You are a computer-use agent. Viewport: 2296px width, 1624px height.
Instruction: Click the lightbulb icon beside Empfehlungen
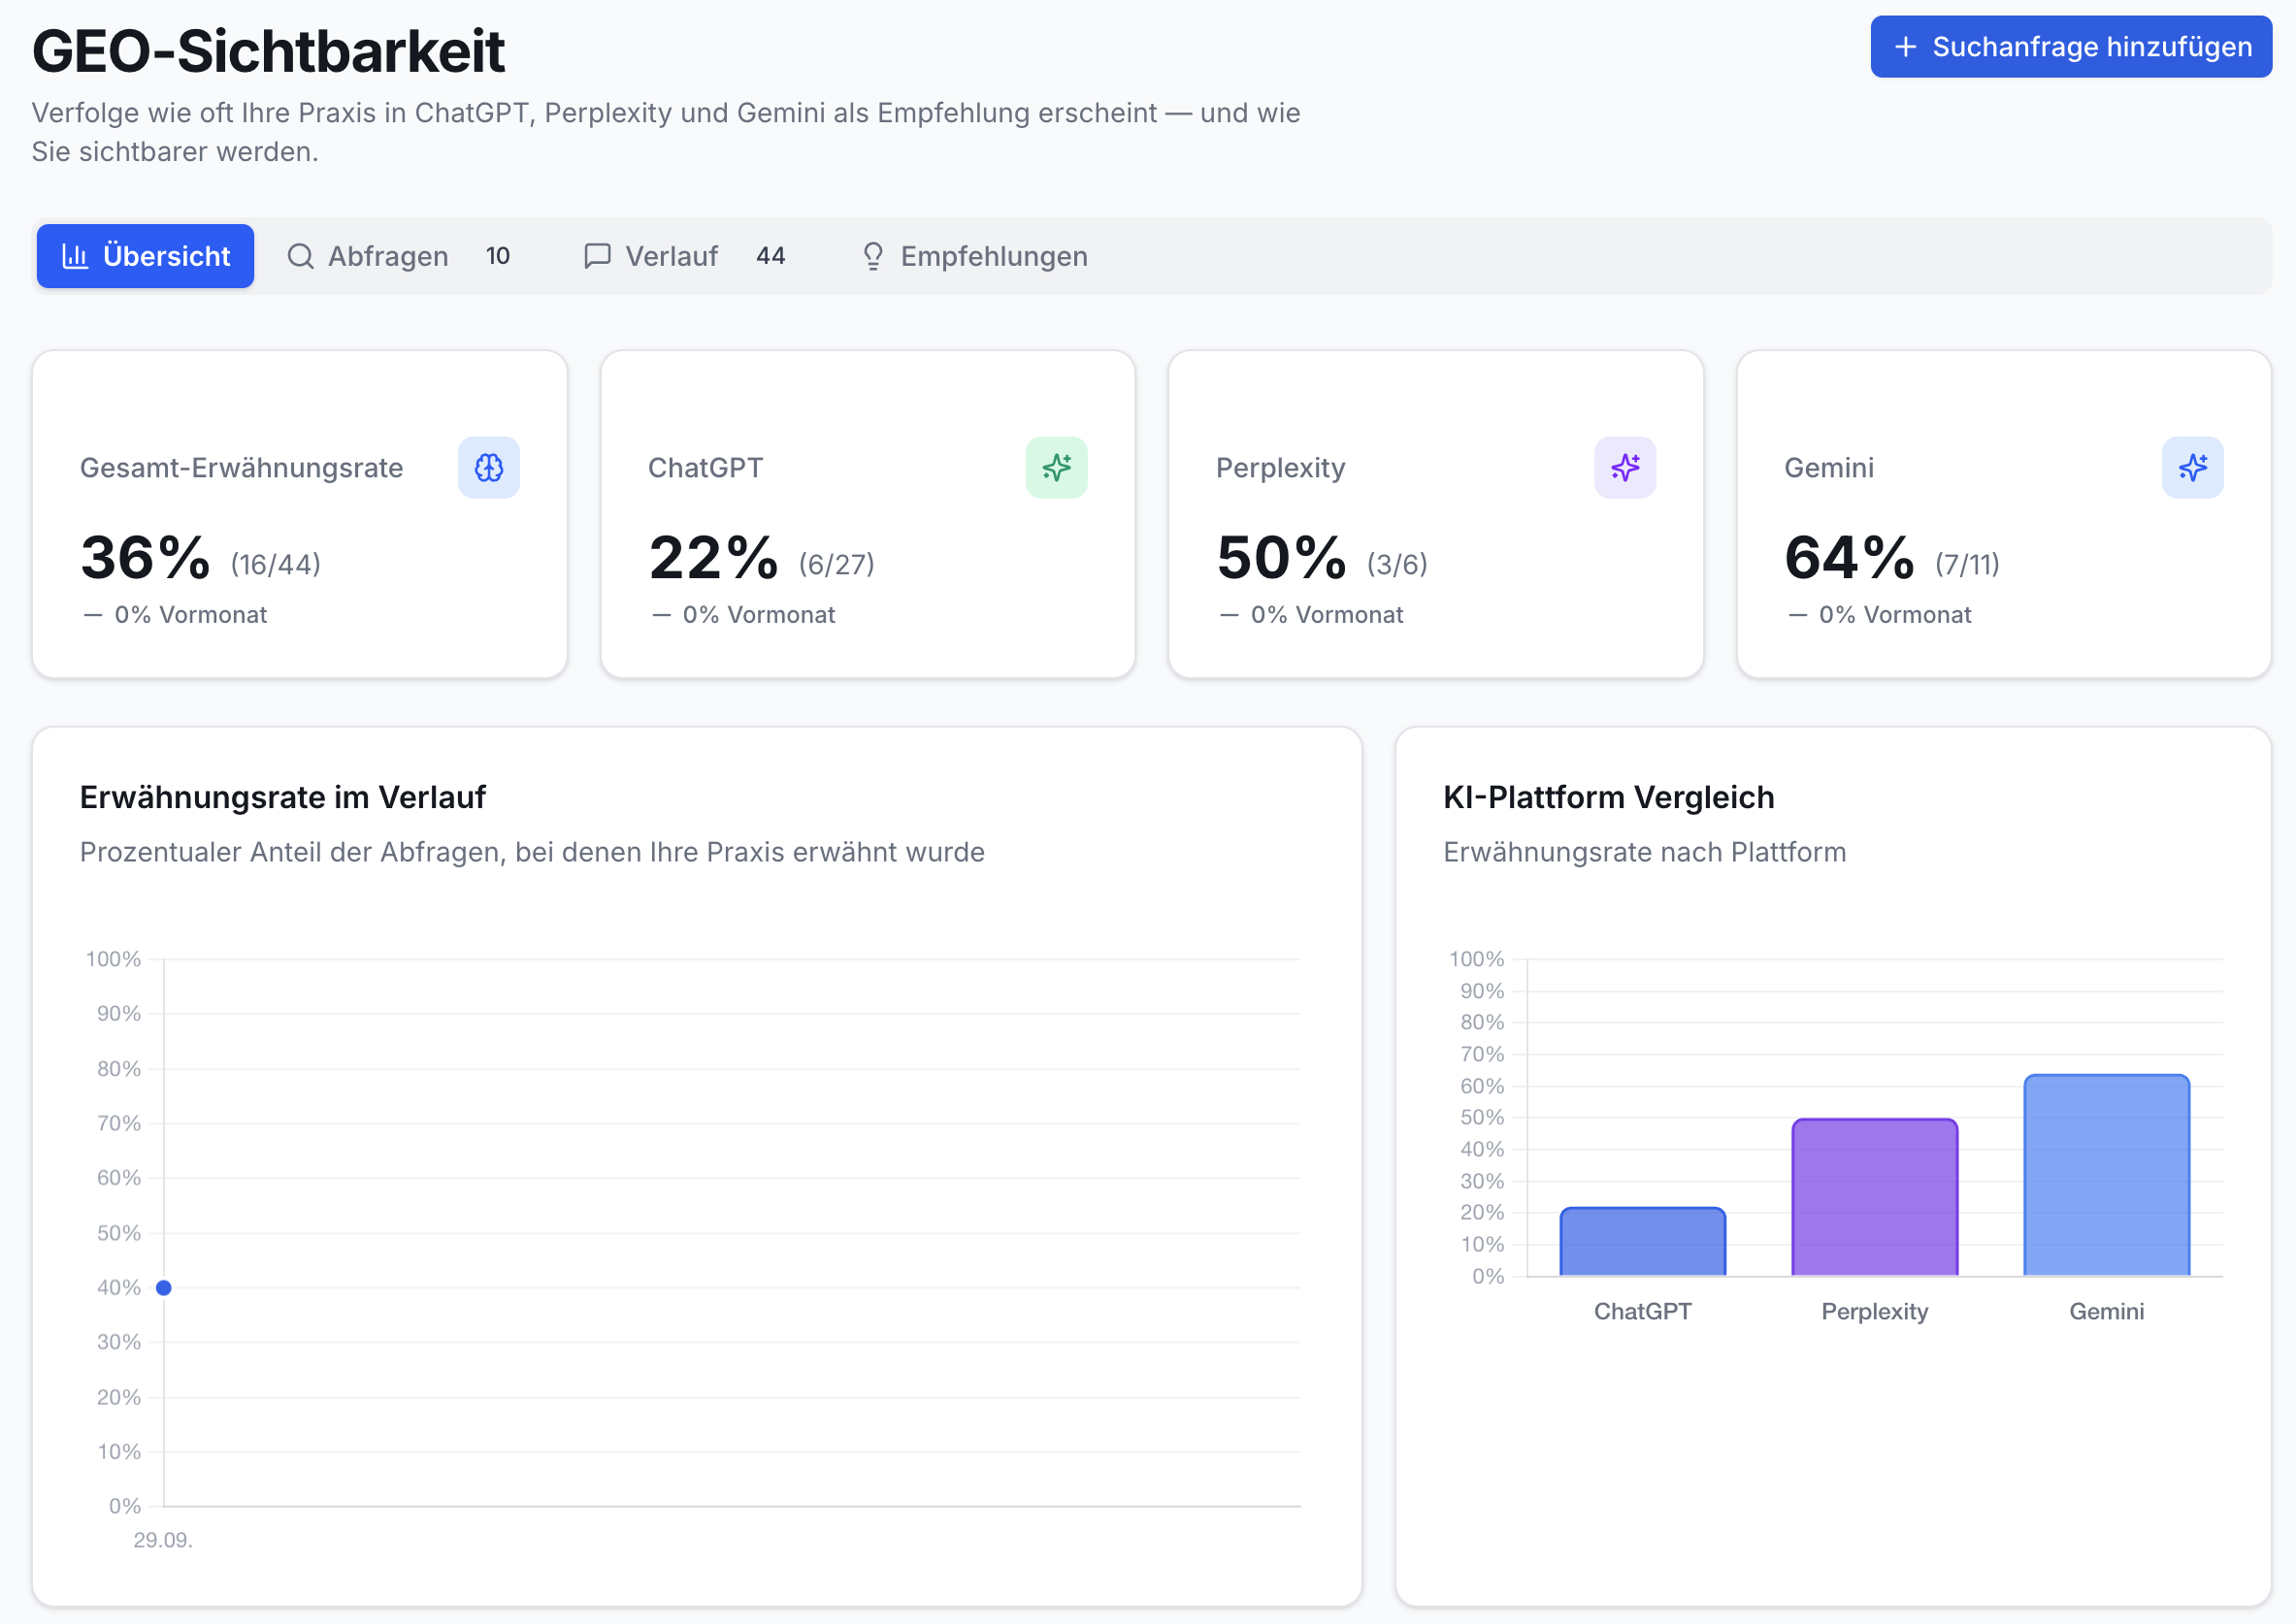click(x=873, y=256)
